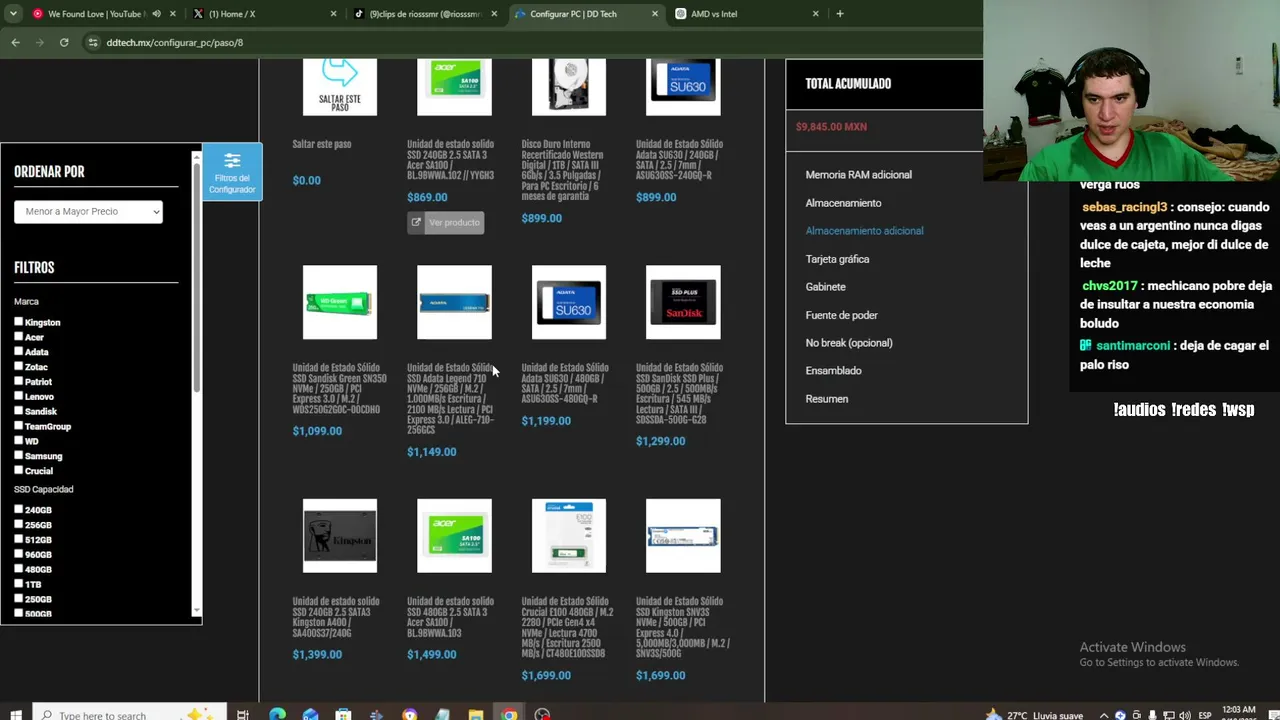The height and width of the screenshot is (720, 1280).
Task: Check the Crucial brand filter
Action: (19, 471)
